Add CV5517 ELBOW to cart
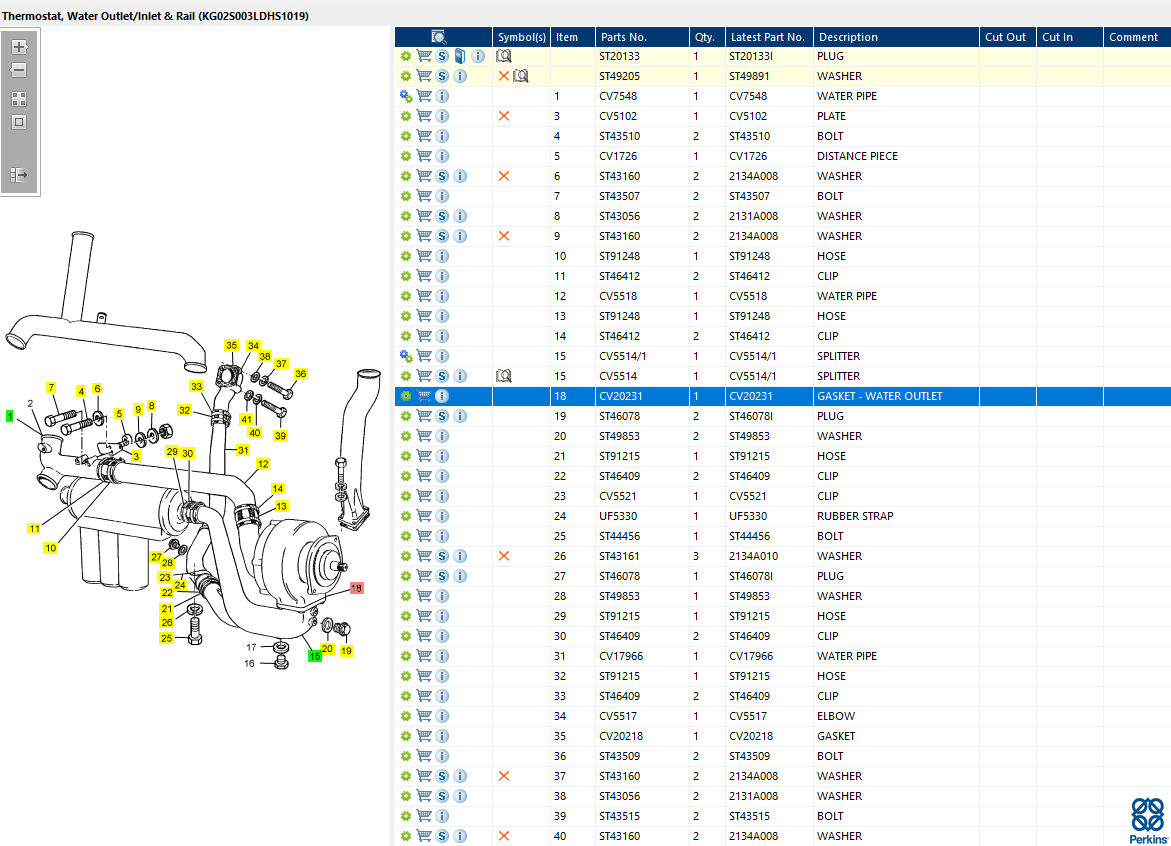Image resolution: width=1171 pixels, height=846 pixels. coord(423,716)
